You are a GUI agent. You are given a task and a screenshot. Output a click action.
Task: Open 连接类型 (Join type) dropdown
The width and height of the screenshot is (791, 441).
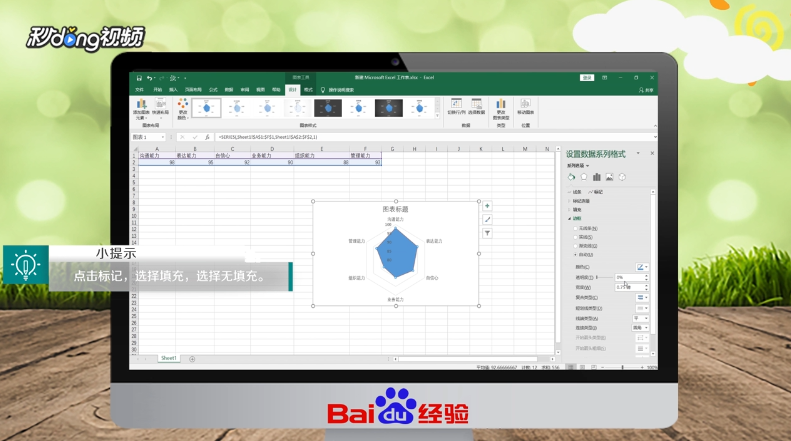[x=641, y=328]
